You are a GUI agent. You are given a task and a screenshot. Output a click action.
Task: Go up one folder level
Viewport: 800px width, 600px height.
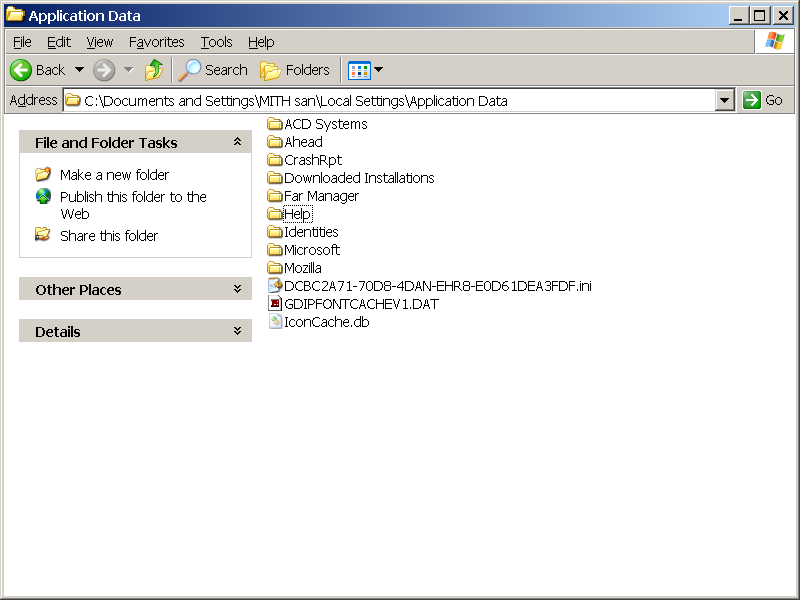pos(154,70)
